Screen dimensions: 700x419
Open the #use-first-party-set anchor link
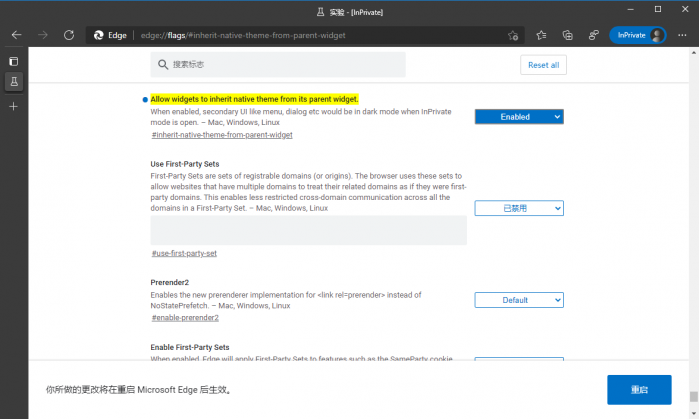tap(184, 253)
